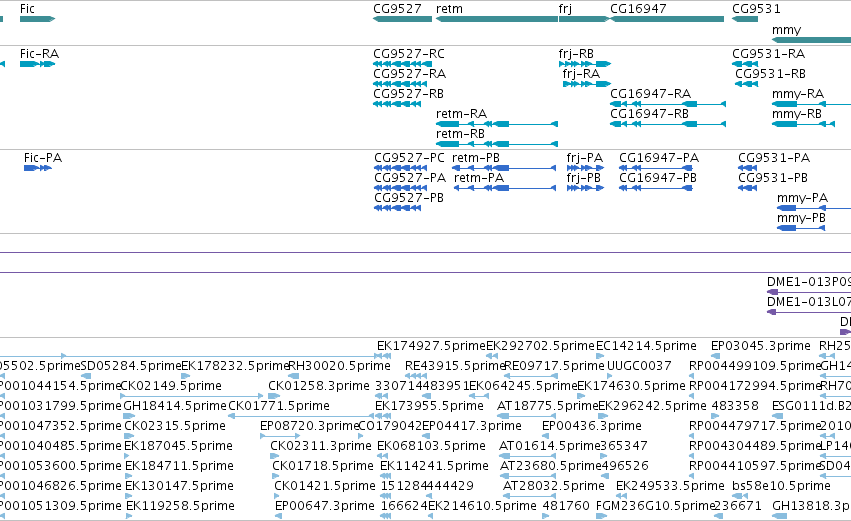
Task: Click transcript CG16947-RA
Action: point(668,104)
